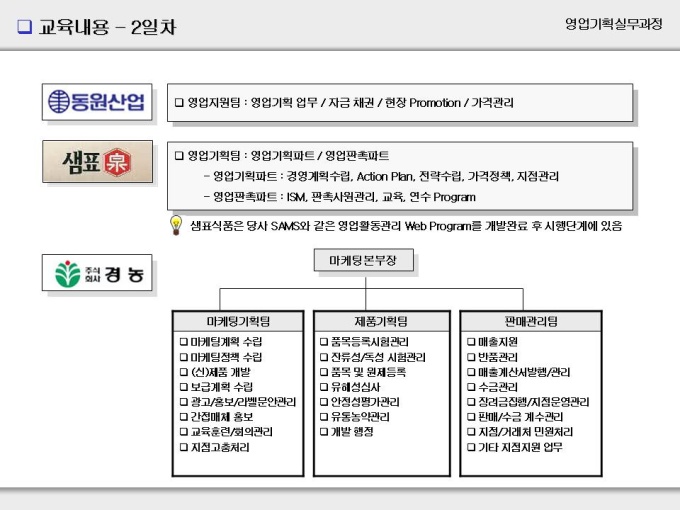Select the 판매관리팀 header box

531,321
